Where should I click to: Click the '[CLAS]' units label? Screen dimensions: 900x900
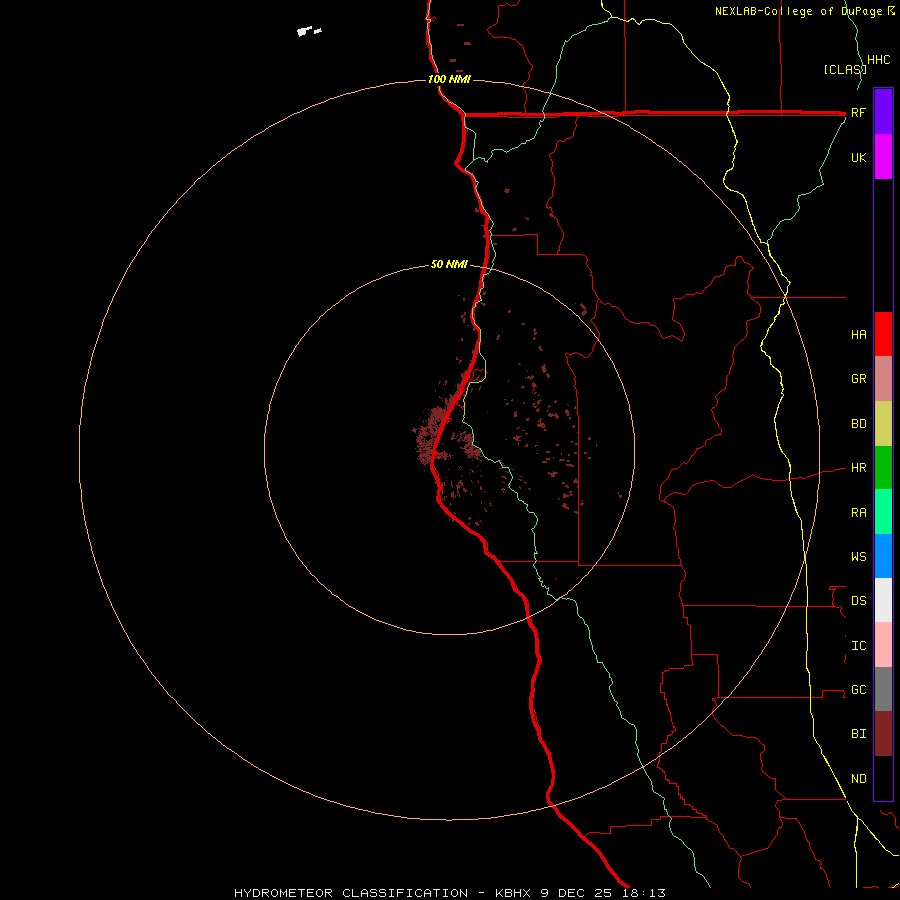click(845, 70)
